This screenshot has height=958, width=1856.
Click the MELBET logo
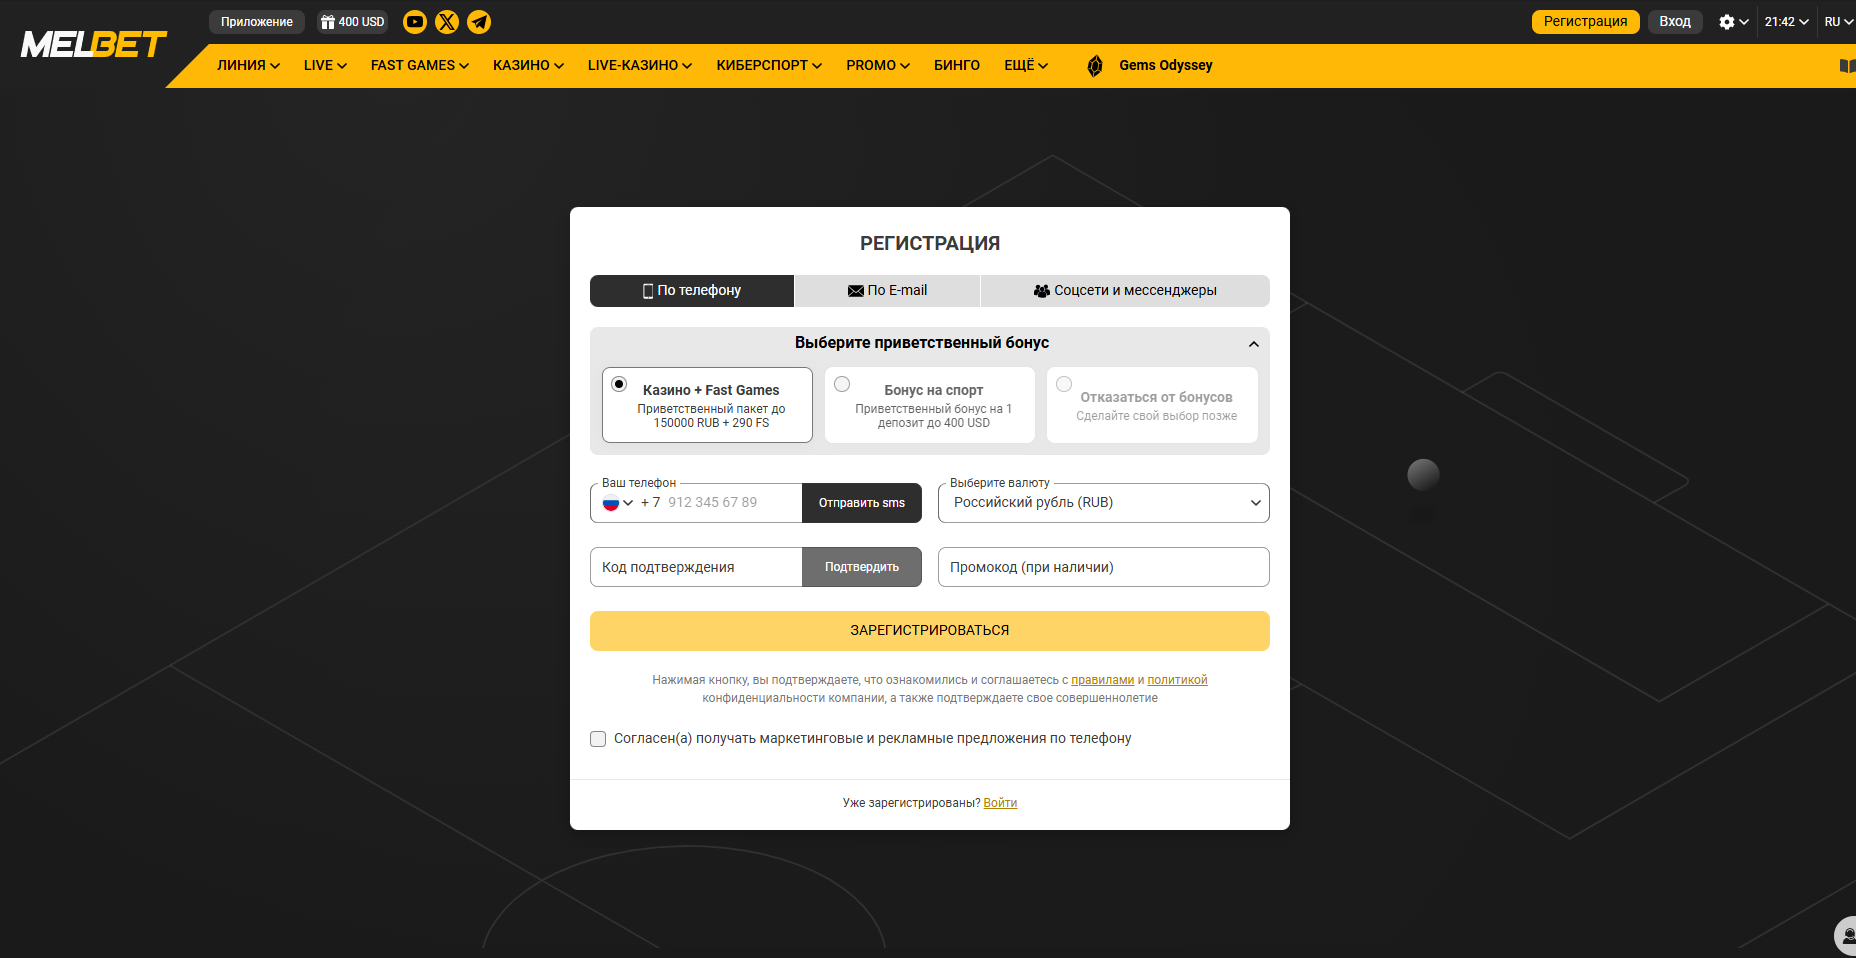(x=93, y=43)
